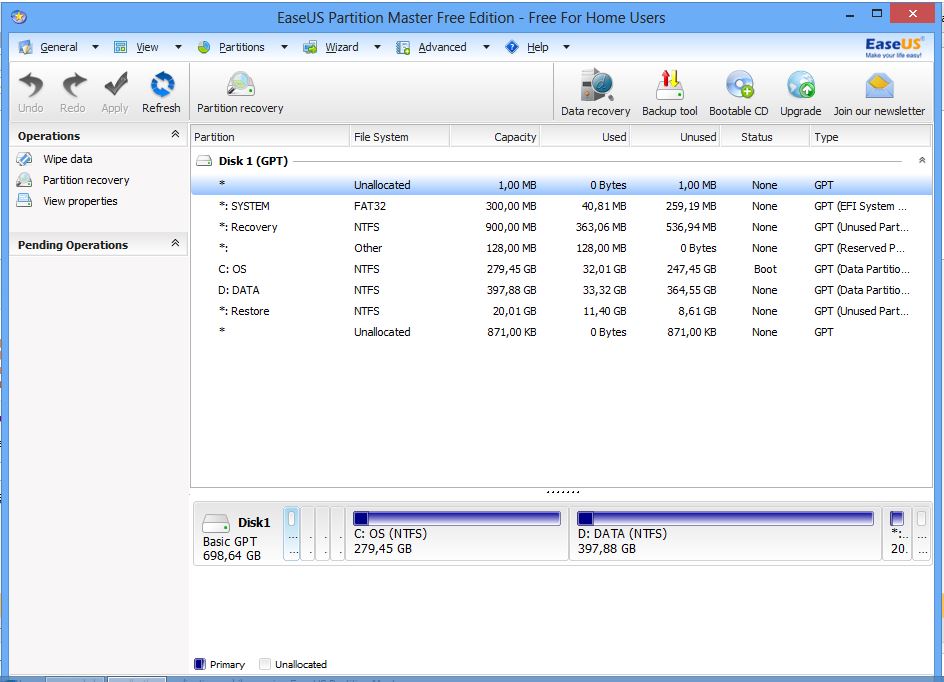Open the Help menu
The image size is (944, 682).
(x=538, y=47)
